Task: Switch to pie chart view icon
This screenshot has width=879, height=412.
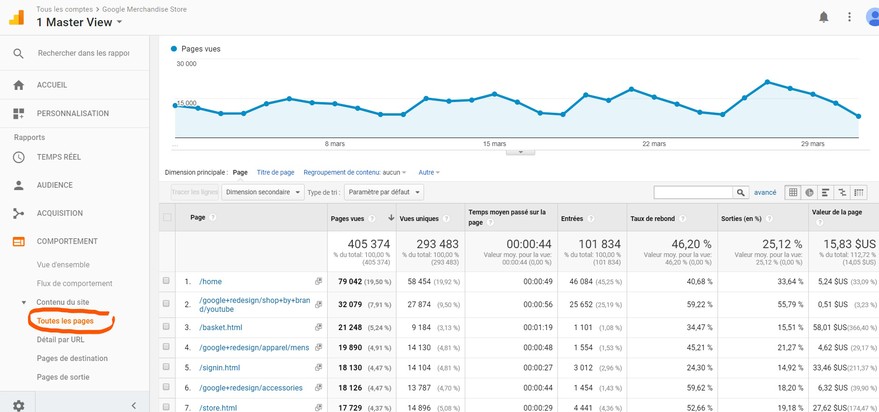Action: 809,192
